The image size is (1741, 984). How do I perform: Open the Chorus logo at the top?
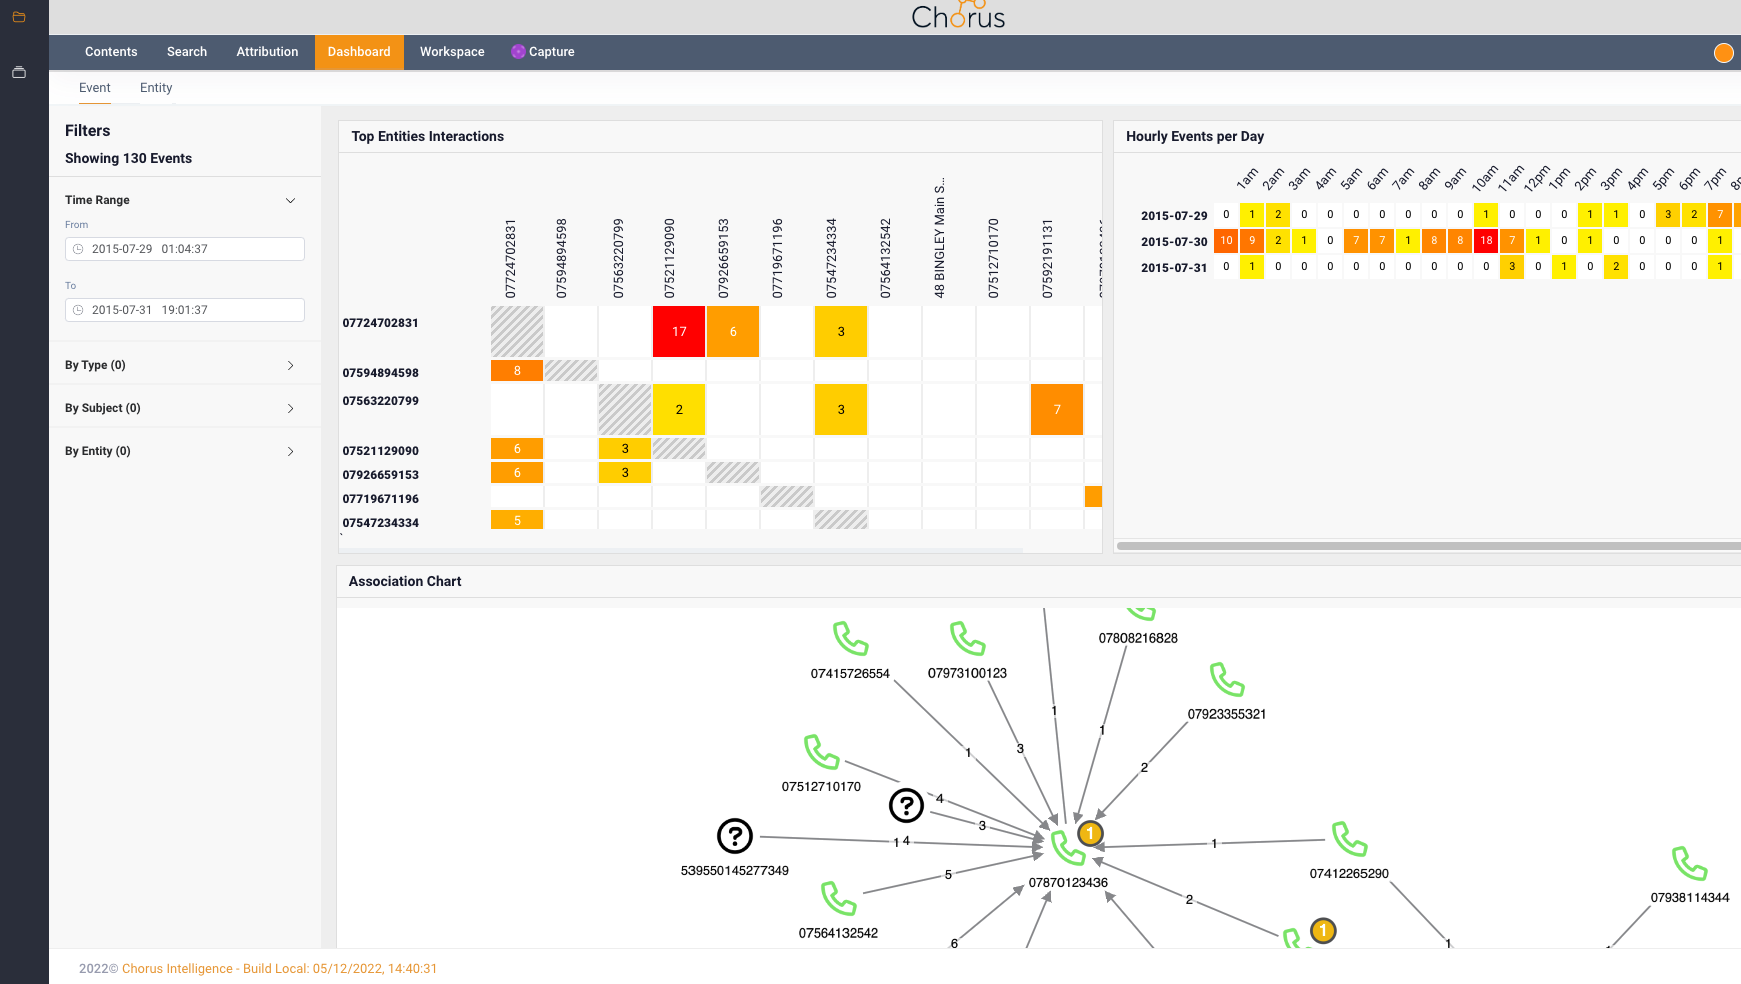click(959, 15)
